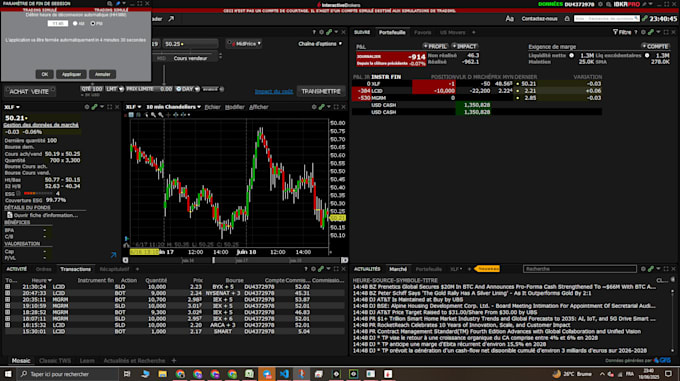
Task: Click first magnifier zoom tool in chart toolbar
Action: (x=154, y=115)
